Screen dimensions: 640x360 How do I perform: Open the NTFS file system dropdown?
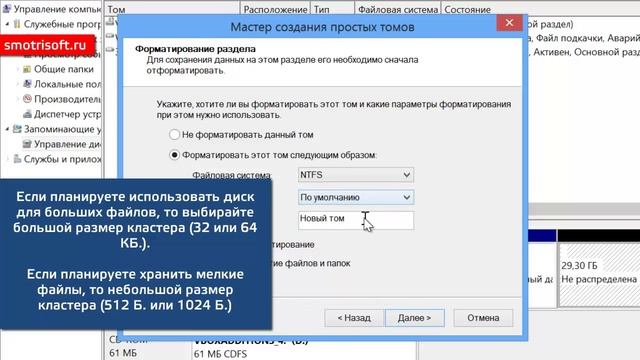click(x=356, y=175)
